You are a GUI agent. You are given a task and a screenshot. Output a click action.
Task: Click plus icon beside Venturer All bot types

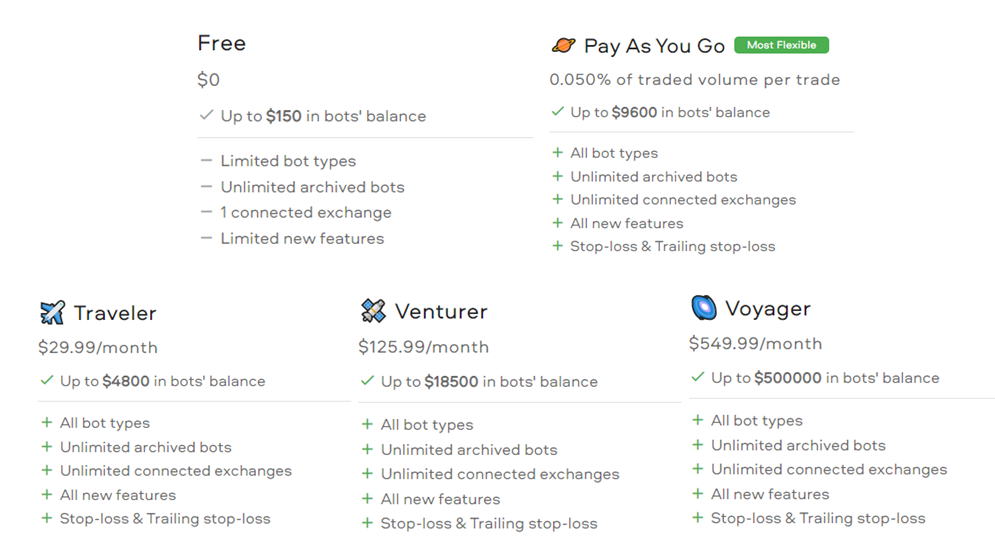367,424
